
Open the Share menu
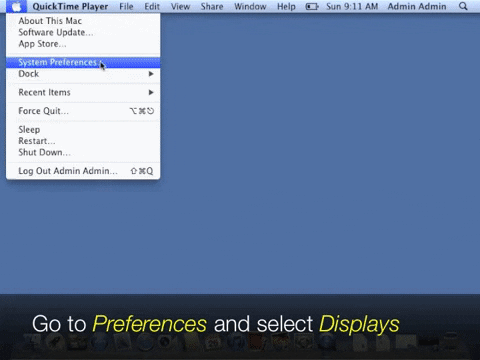212,6
